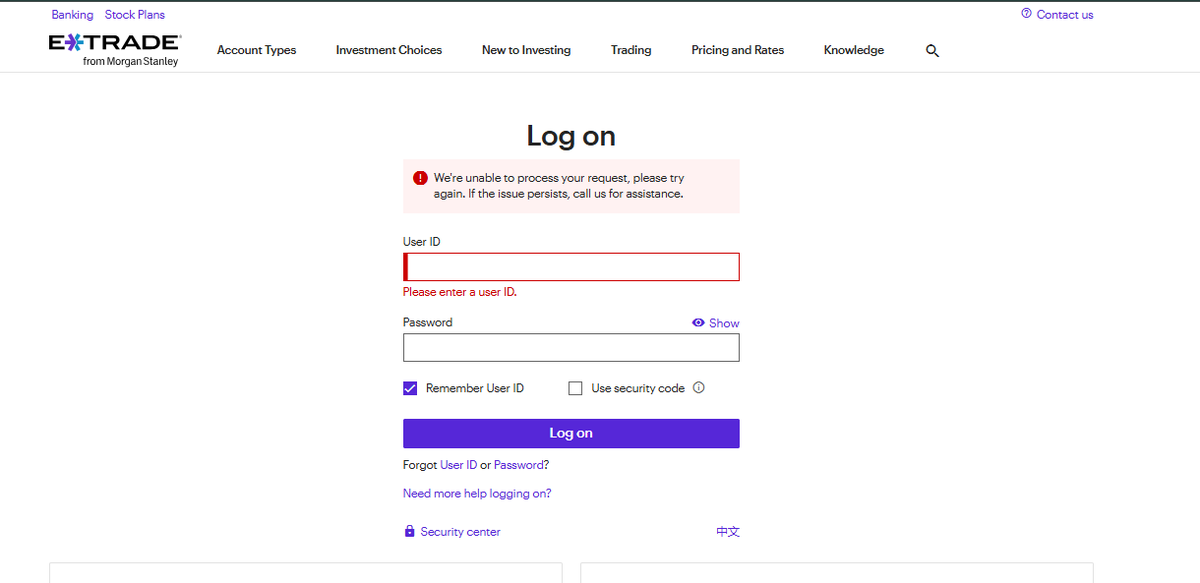The width and height of the screenshot is (1200, 583).
Task: Open the Investment Choices menu
Action: tap(389, 50)
